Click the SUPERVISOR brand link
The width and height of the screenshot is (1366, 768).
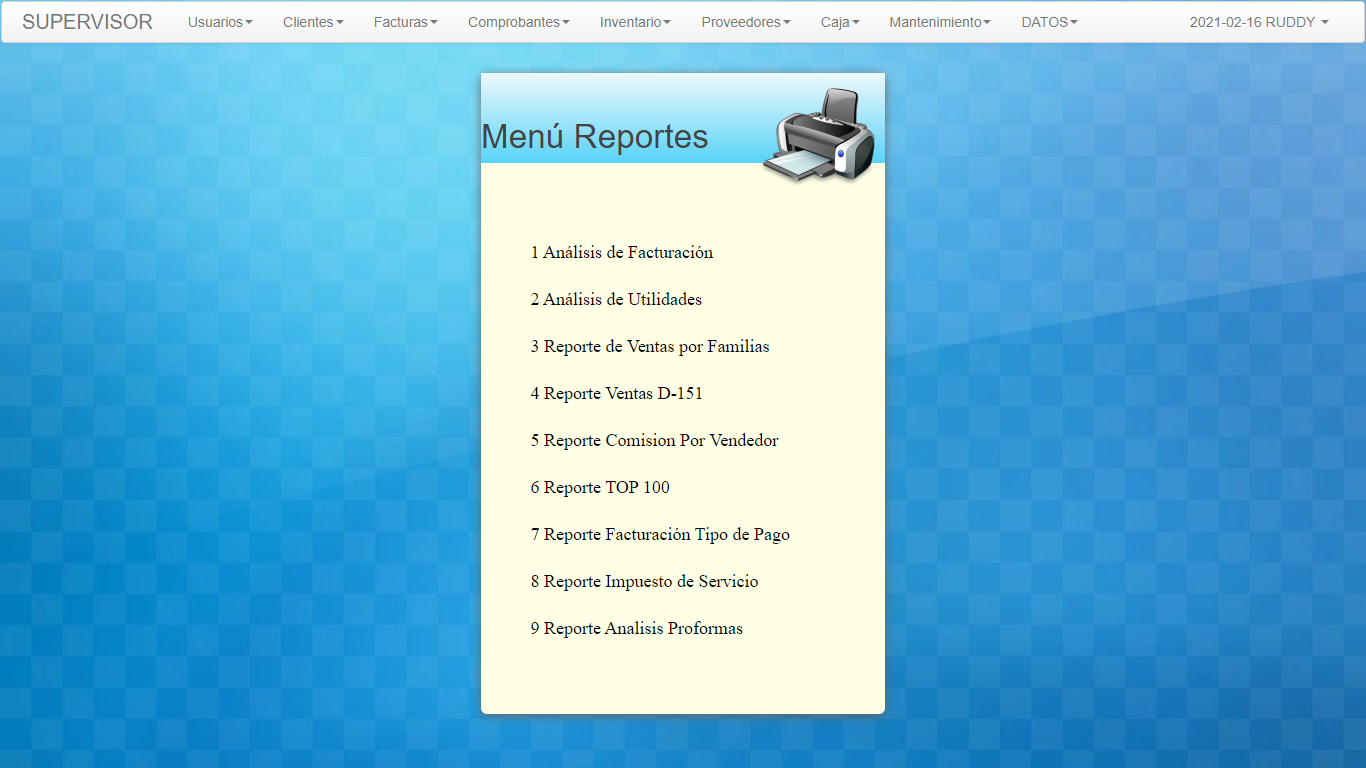(x=87, y=22)
